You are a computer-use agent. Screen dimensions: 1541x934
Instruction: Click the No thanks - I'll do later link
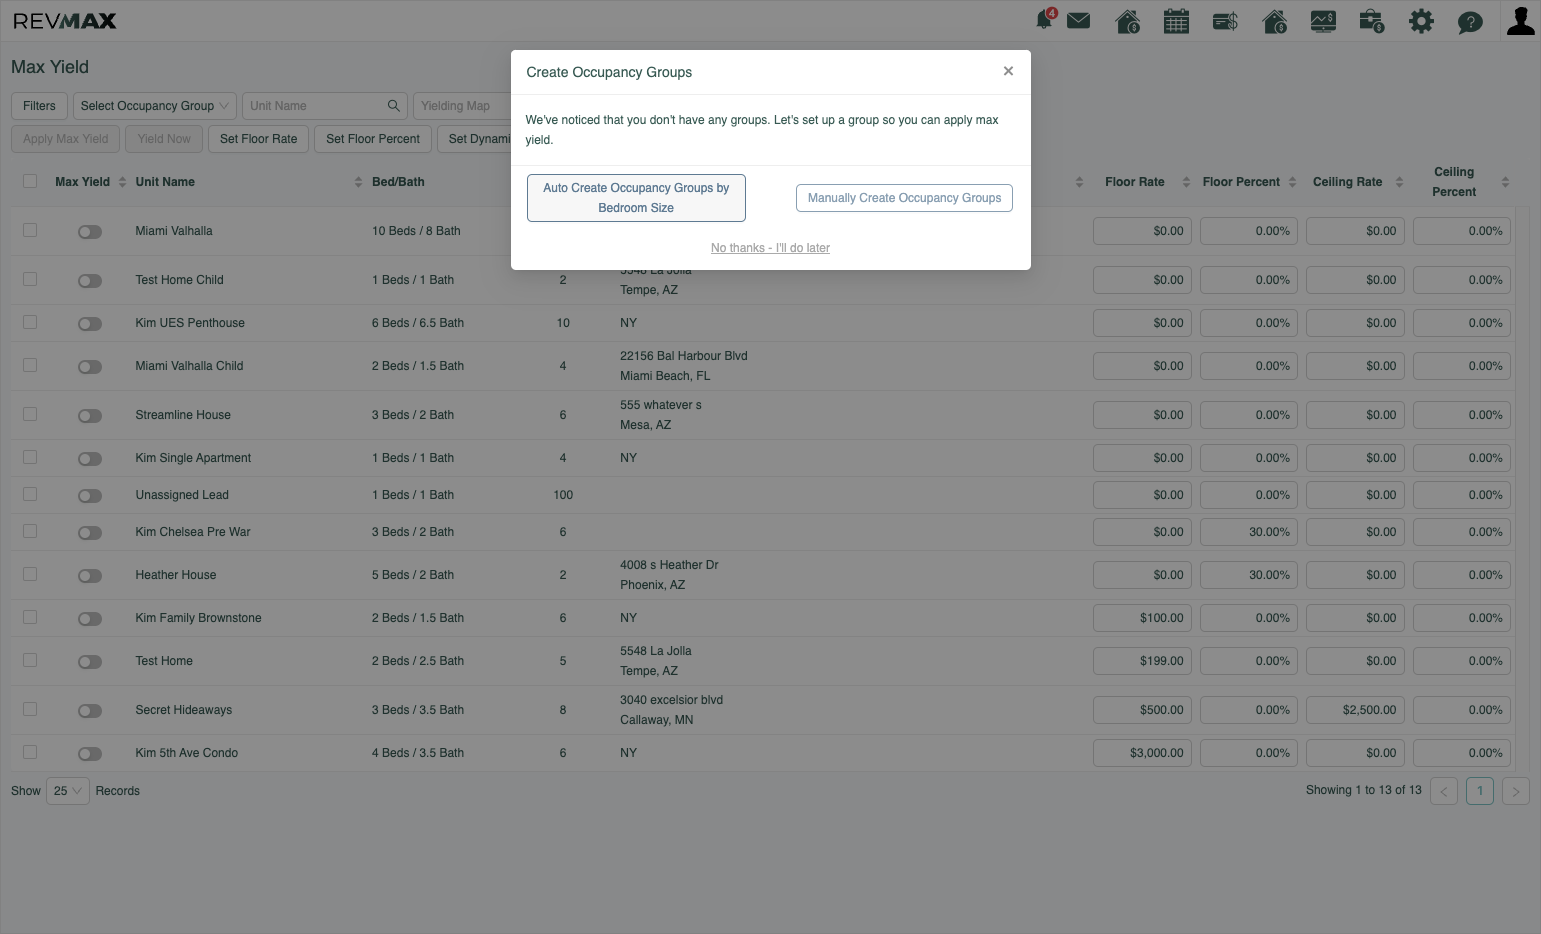pyautogui.click(x=770, y=248)
